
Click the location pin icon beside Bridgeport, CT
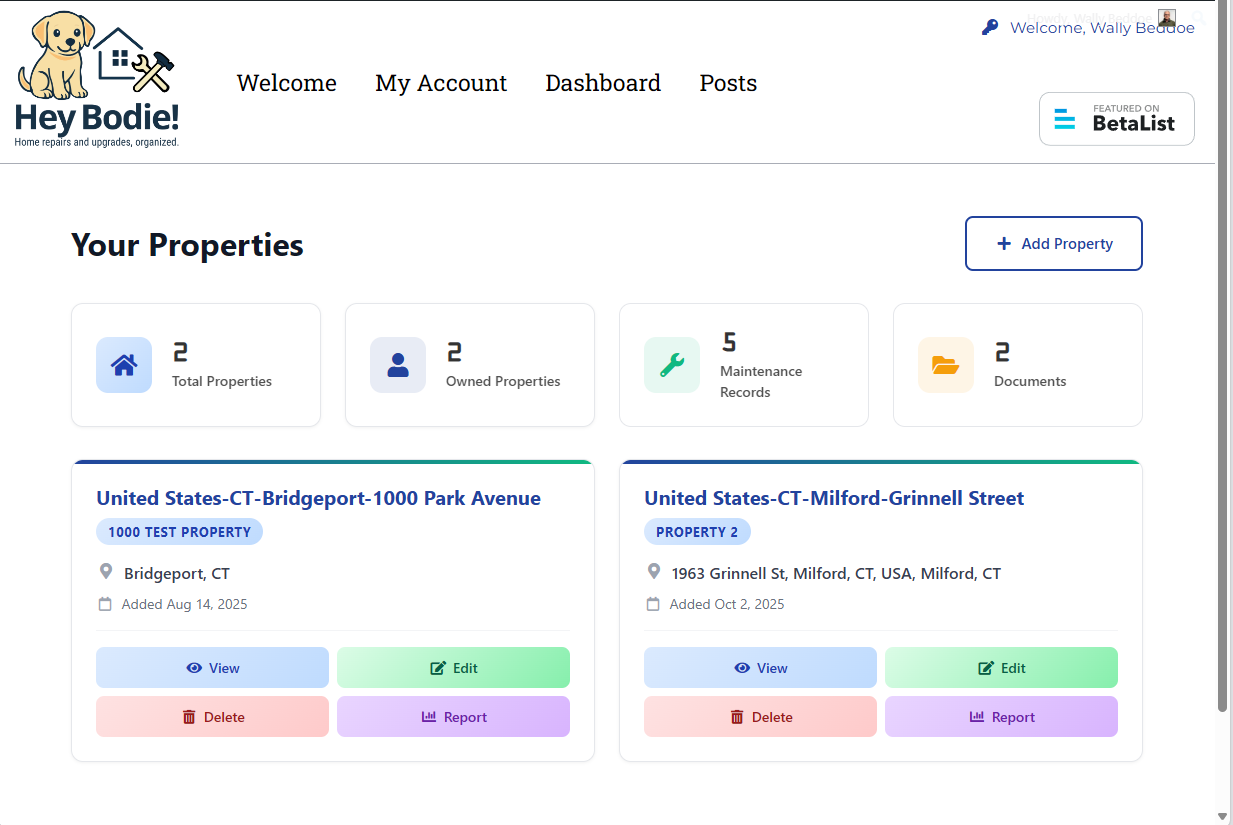106,572
